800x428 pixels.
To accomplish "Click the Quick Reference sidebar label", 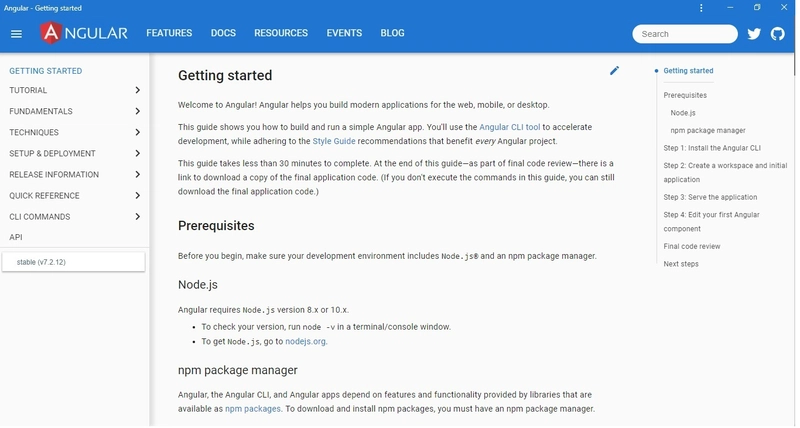I will coord(44,196).
